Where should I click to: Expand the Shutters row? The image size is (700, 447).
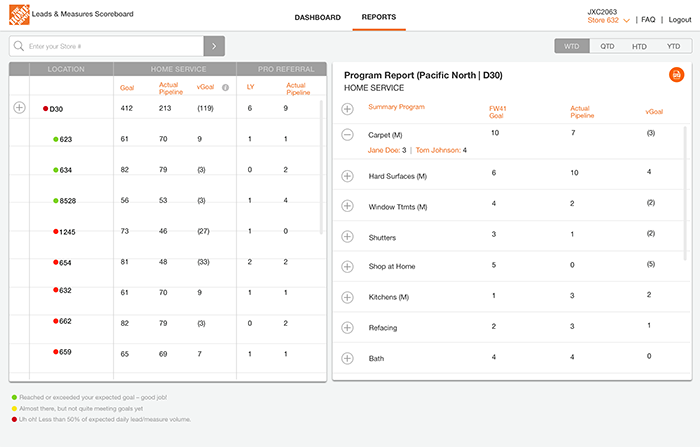tap(347, 236)
